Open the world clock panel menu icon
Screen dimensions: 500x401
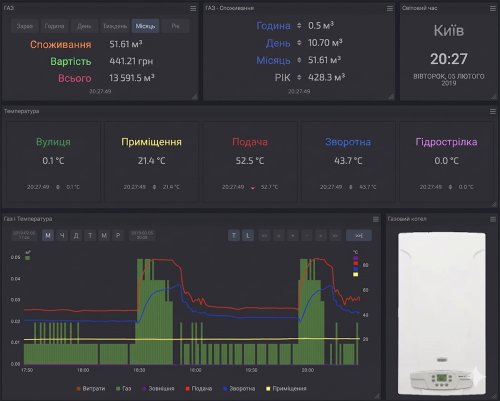coord(493,9)
